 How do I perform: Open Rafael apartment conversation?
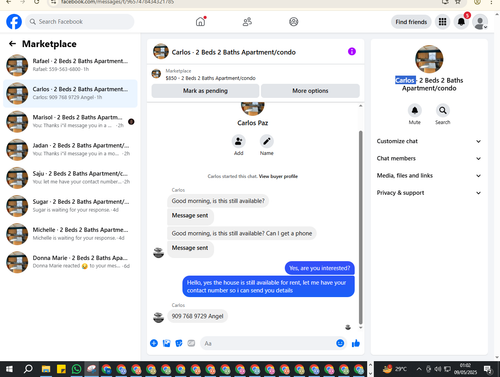[x=70, y=65]
